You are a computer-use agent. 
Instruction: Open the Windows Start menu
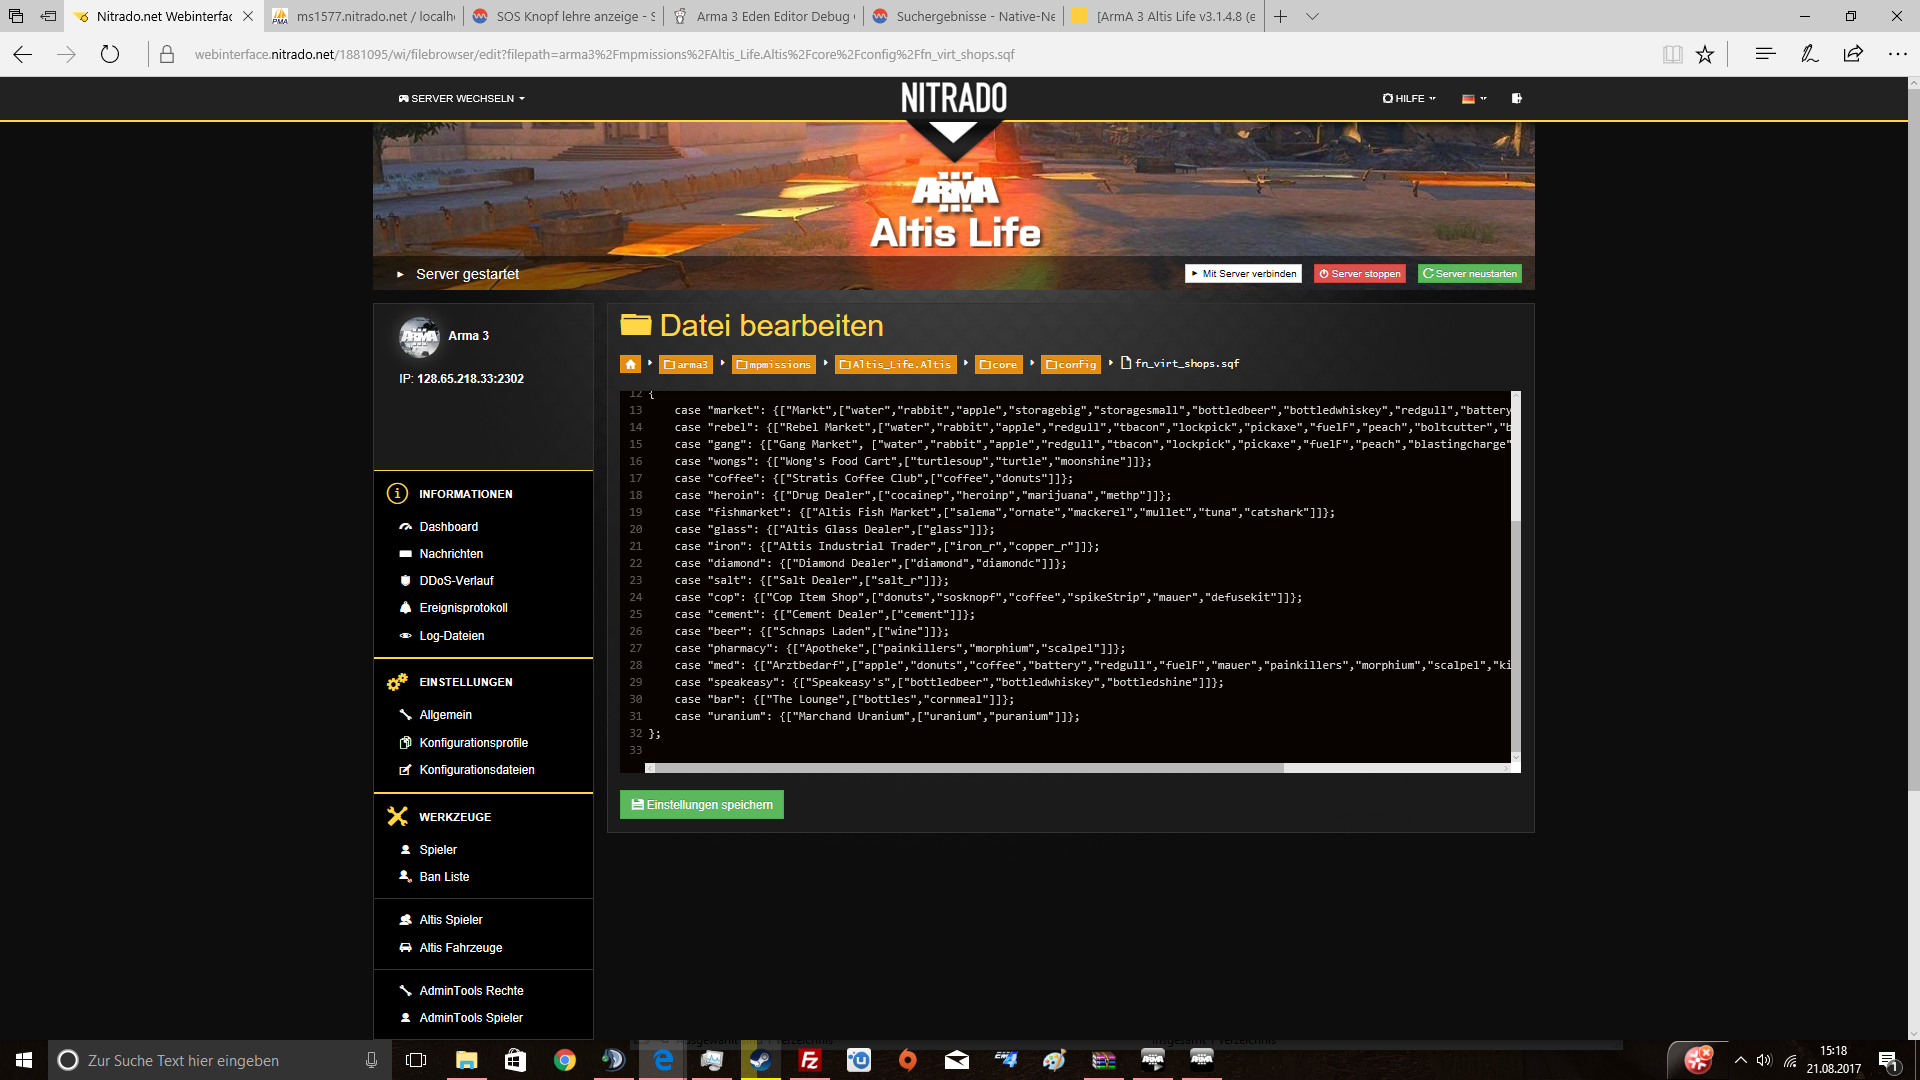coord(24,1060)
